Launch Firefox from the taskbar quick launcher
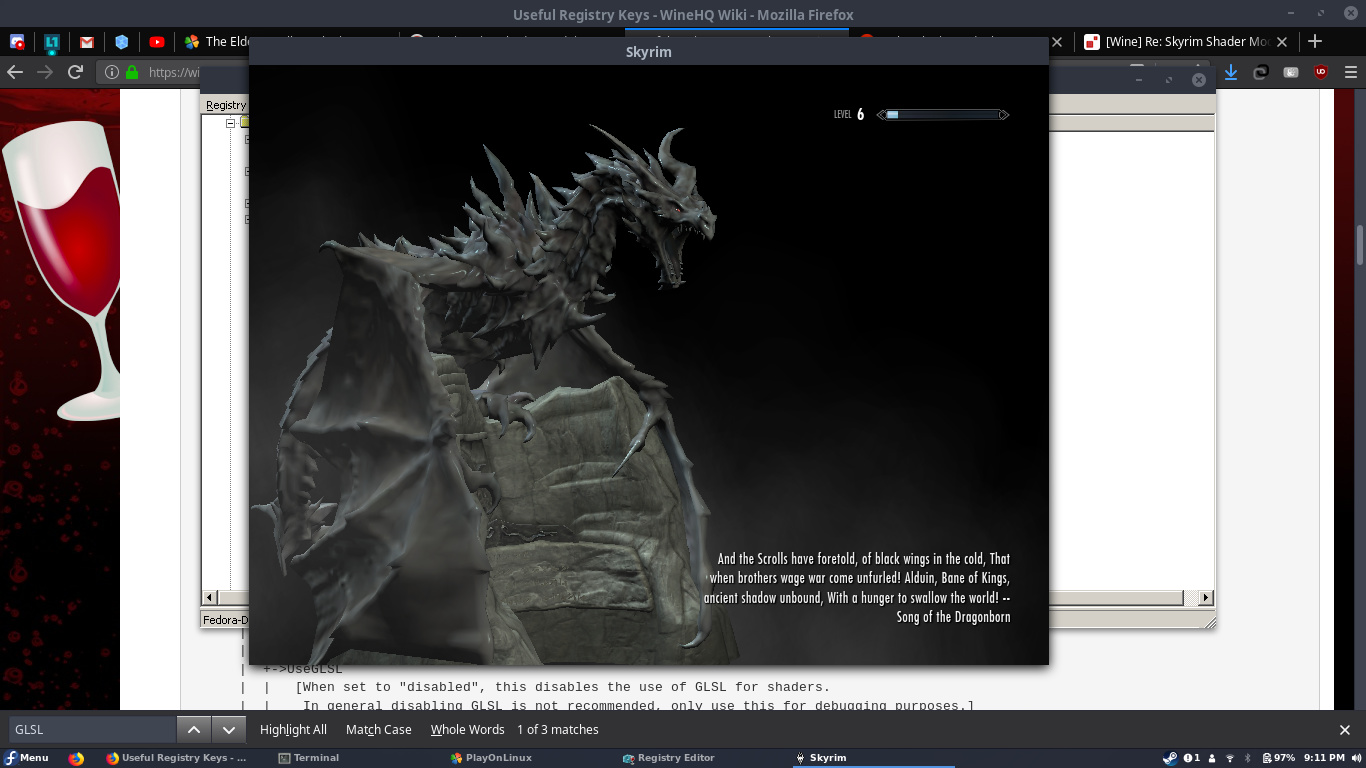1366x768 pixels. click(77, 758)
